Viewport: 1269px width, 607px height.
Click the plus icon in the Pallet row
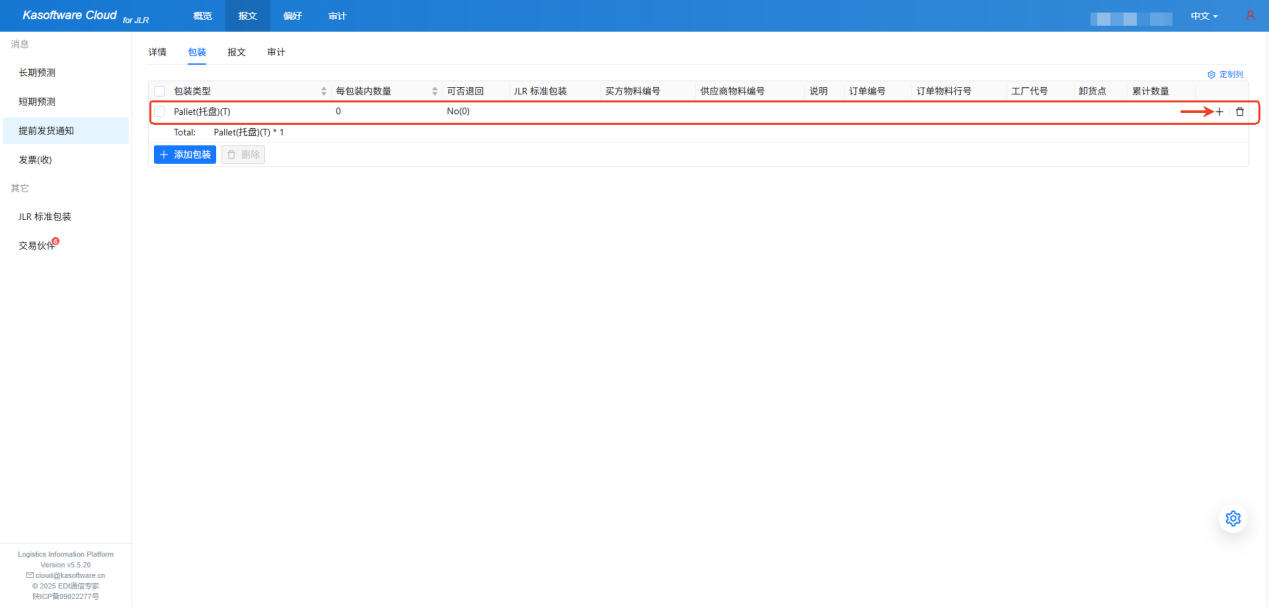tap(1219, 112)
